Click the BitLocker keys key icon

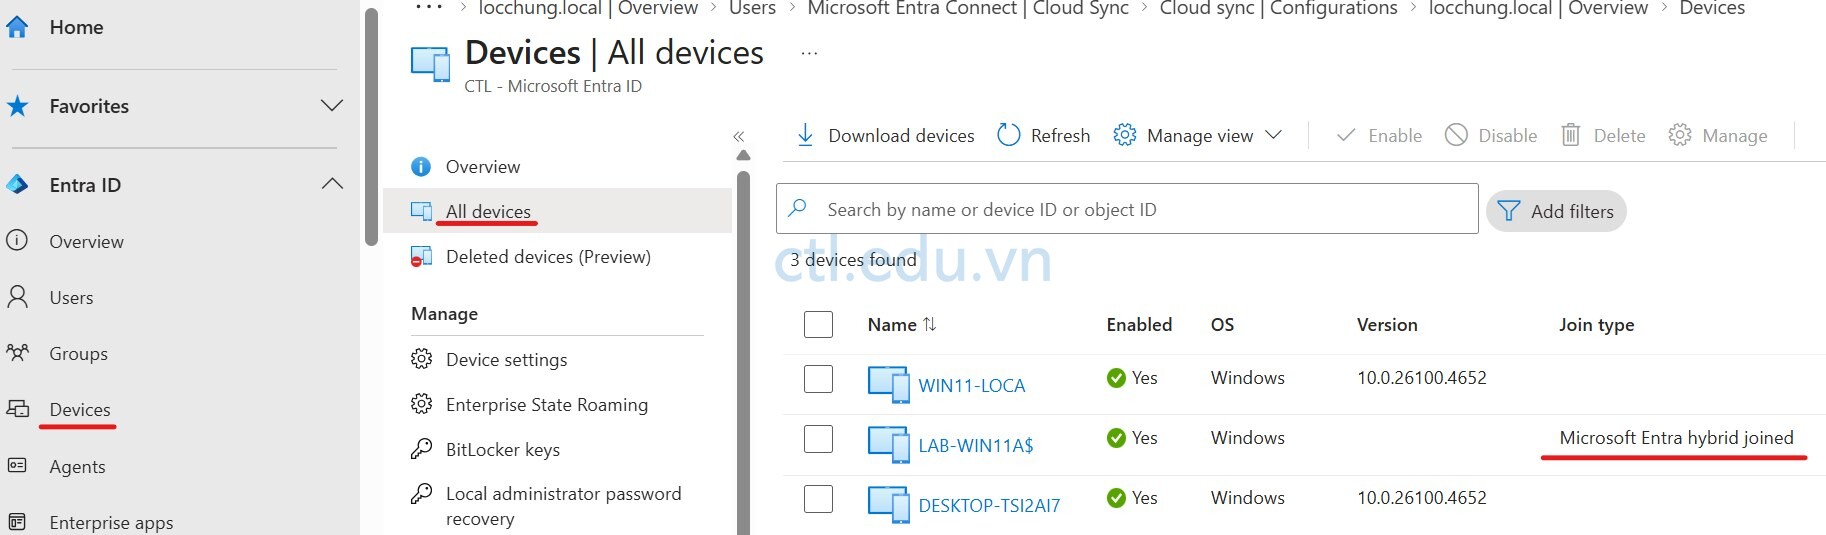(x=422, y=449)
